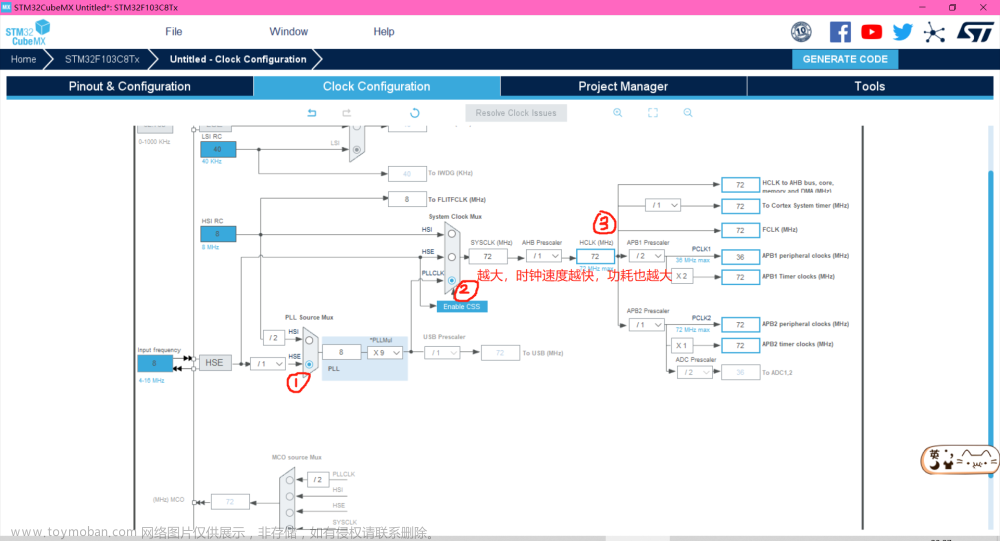
Task: Click APB1 peripheral clocks 36 value
Action: (740, 256)
